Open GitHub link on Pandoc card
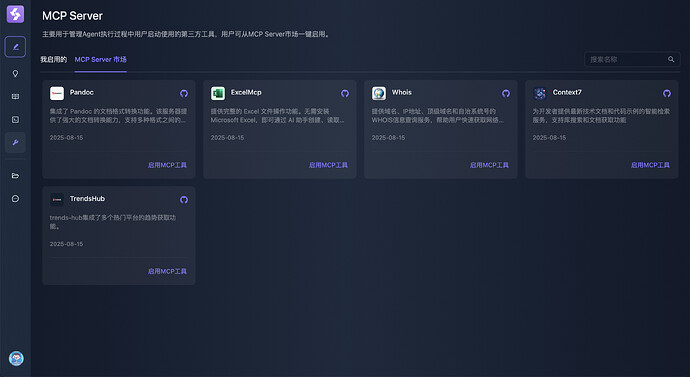The height and width of the screenshot is (377, 690). tap(184, 93)
